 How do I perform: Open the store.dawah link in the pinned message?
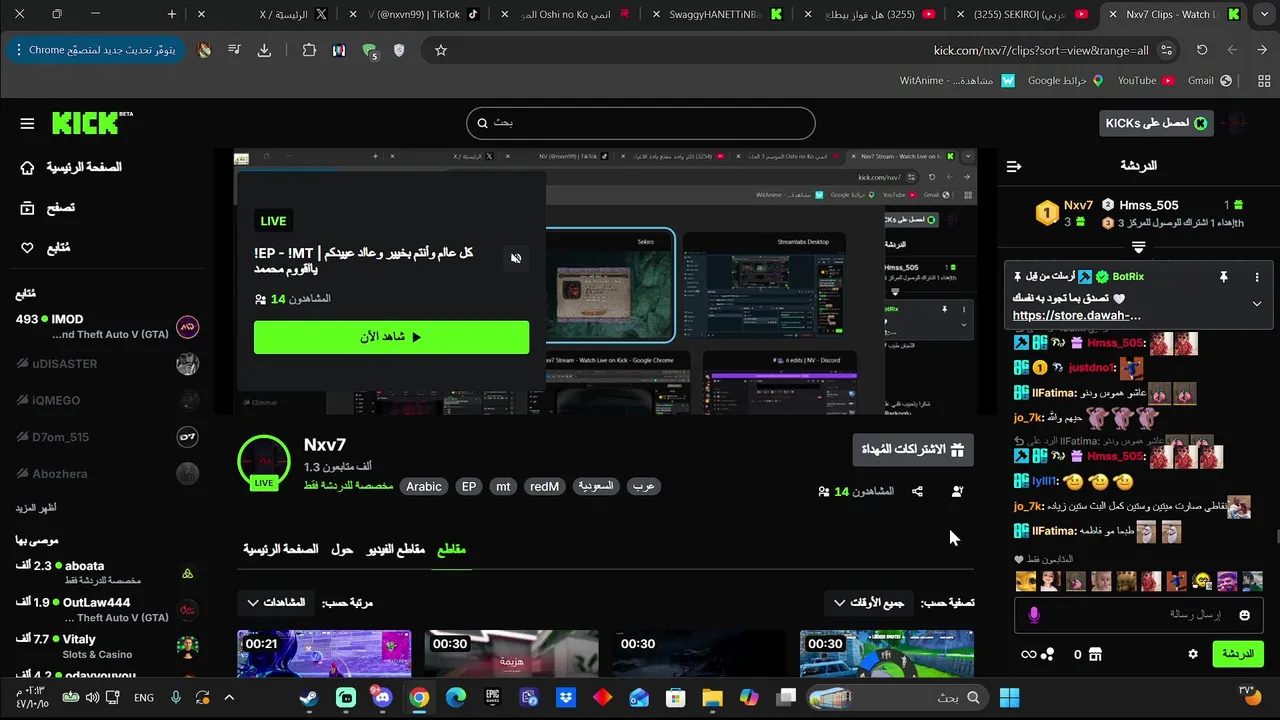[x=1077, y=315]
